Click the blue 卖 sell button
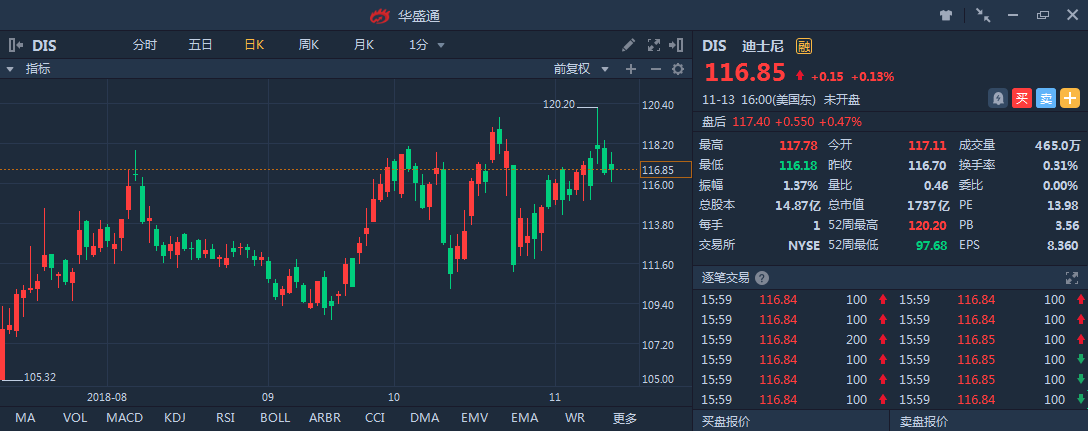 click(x=1046, y=99)
